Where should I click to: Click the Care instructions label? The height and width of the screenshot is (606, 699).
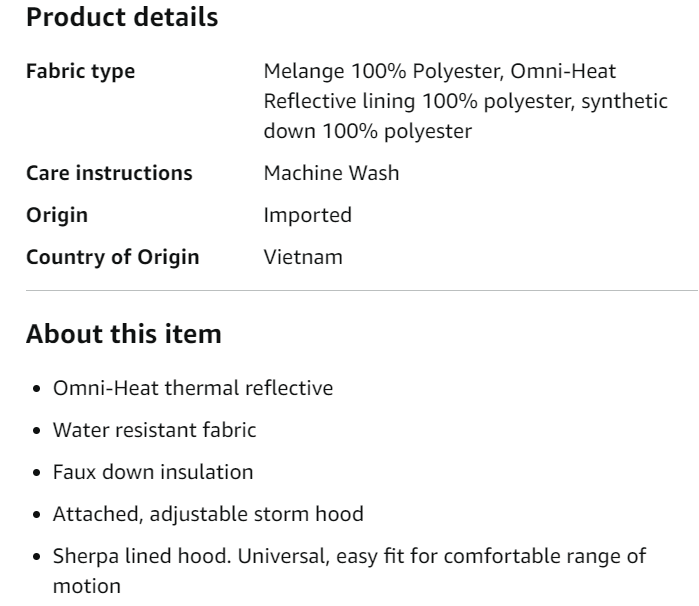point(109,173)
